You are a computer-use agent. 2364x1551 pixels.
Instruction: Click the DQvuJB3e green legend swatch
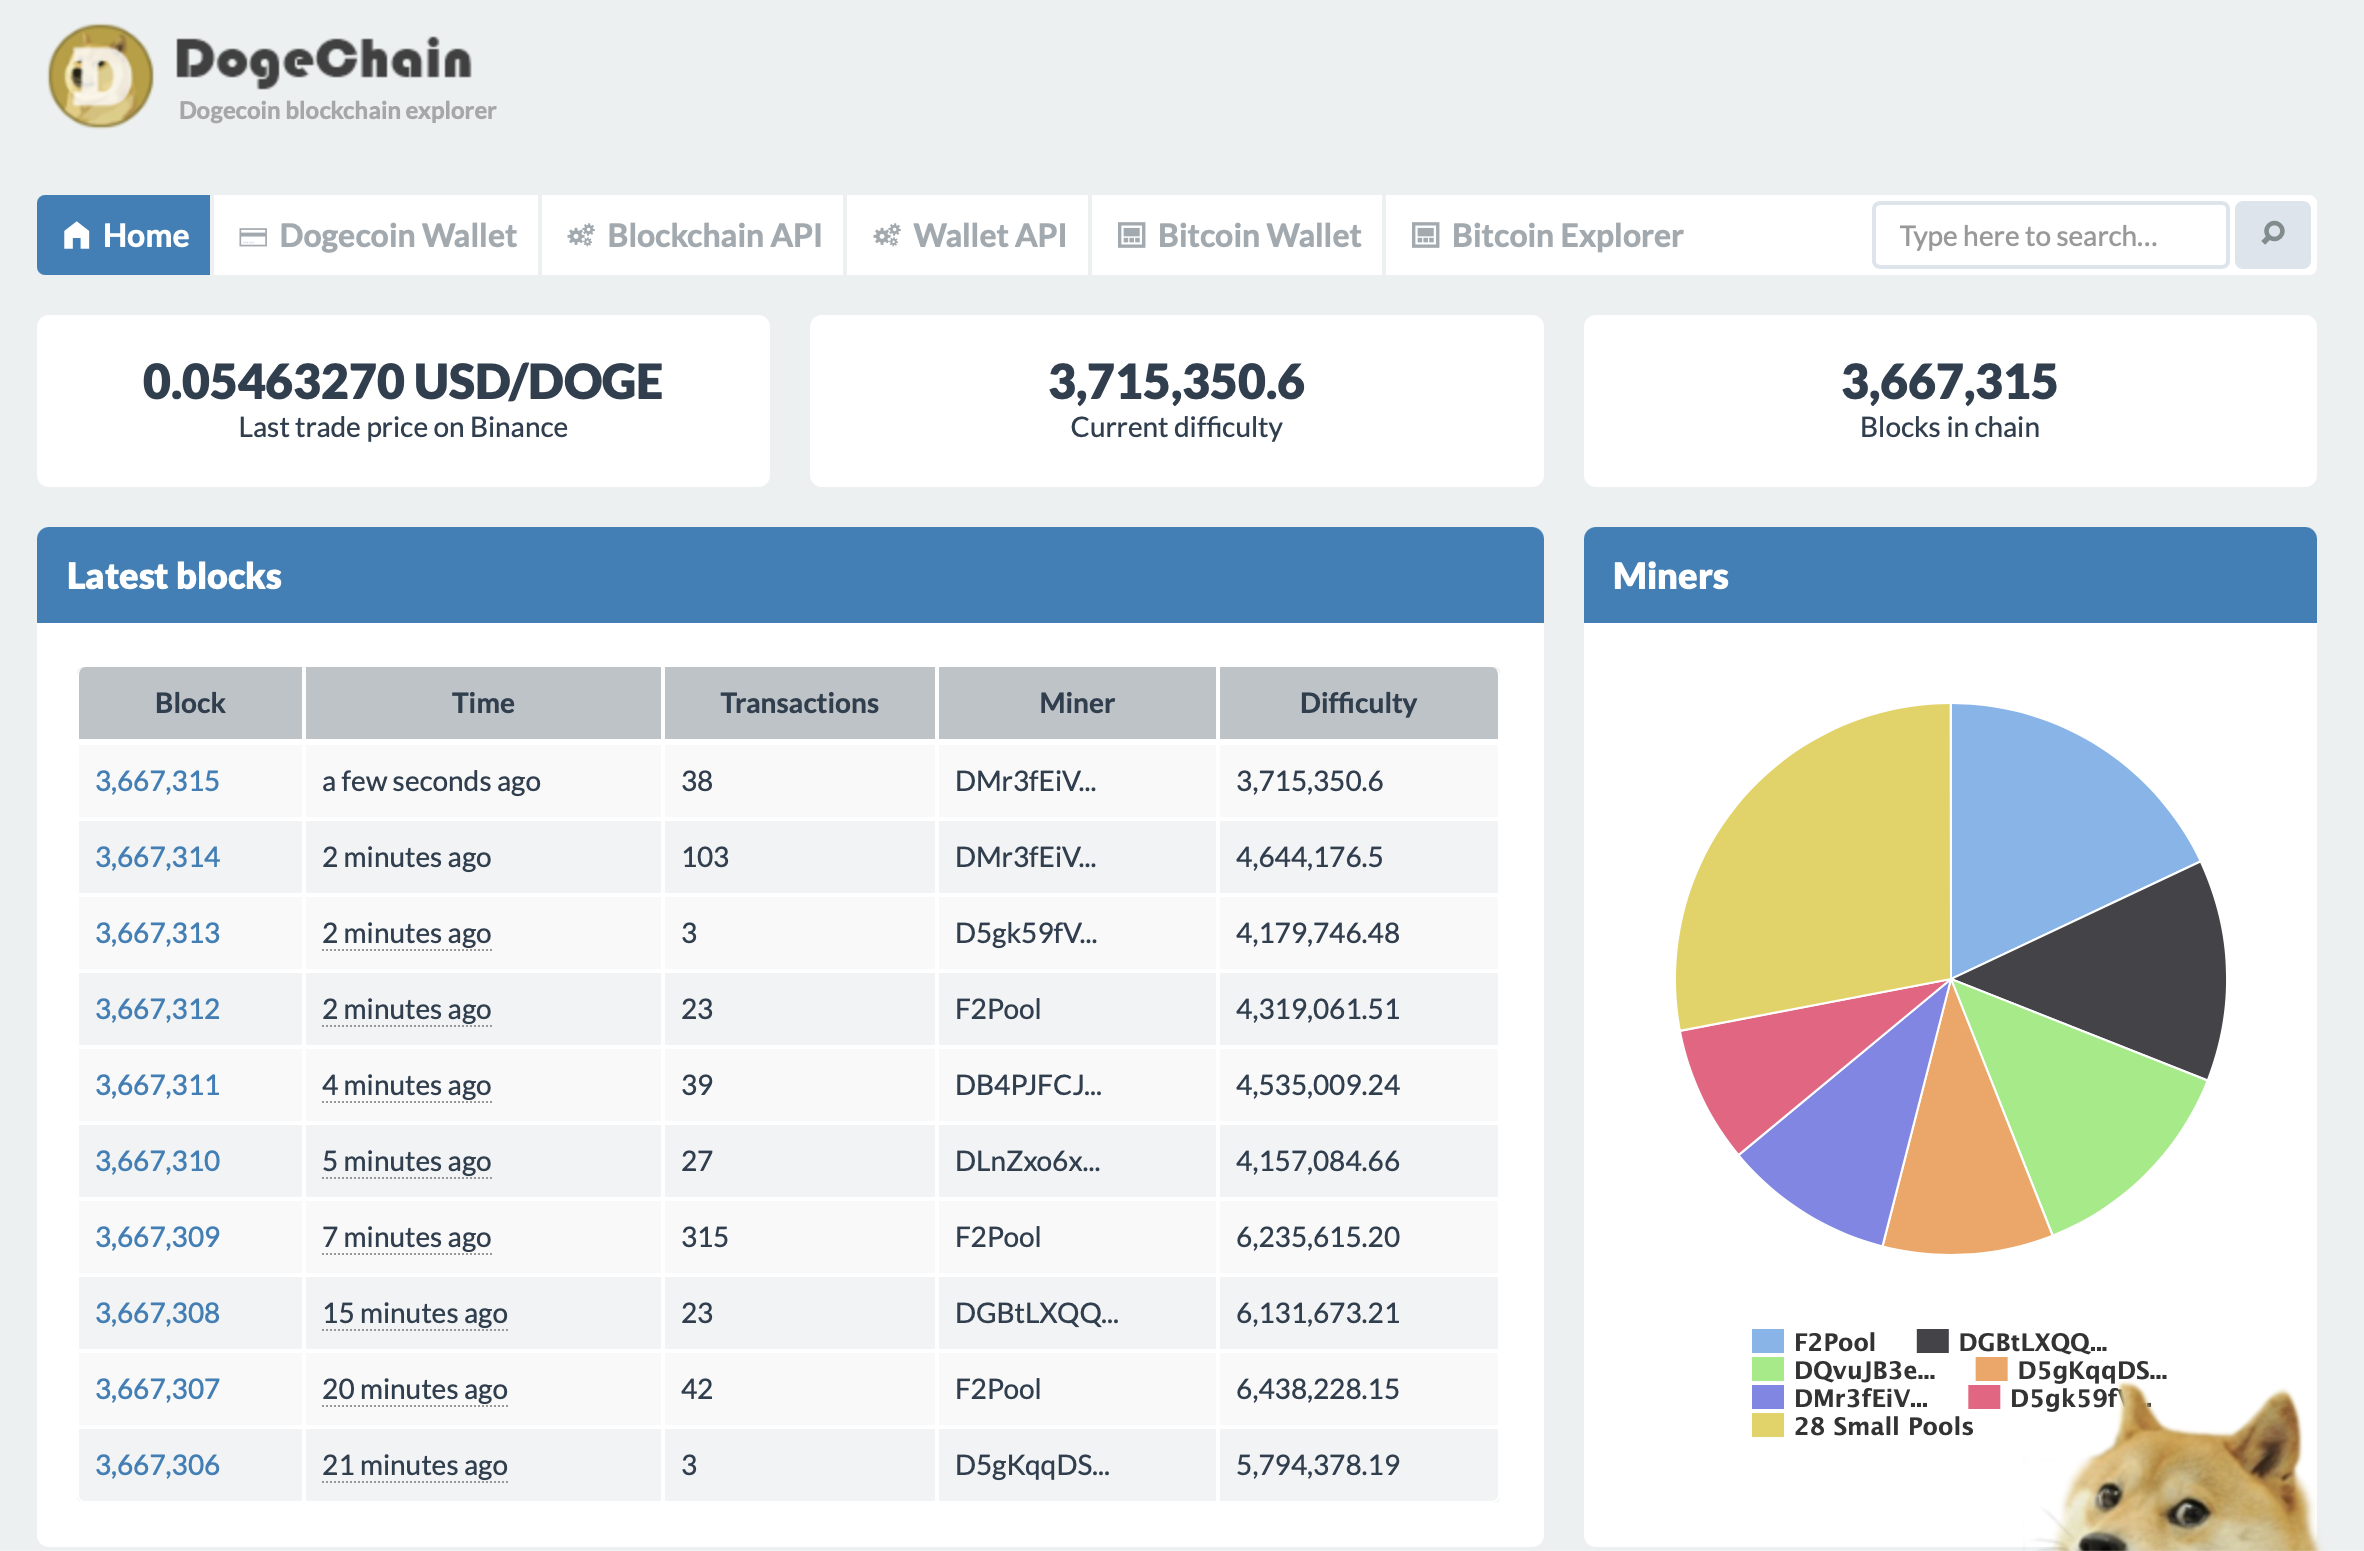coord(1768,1369)
